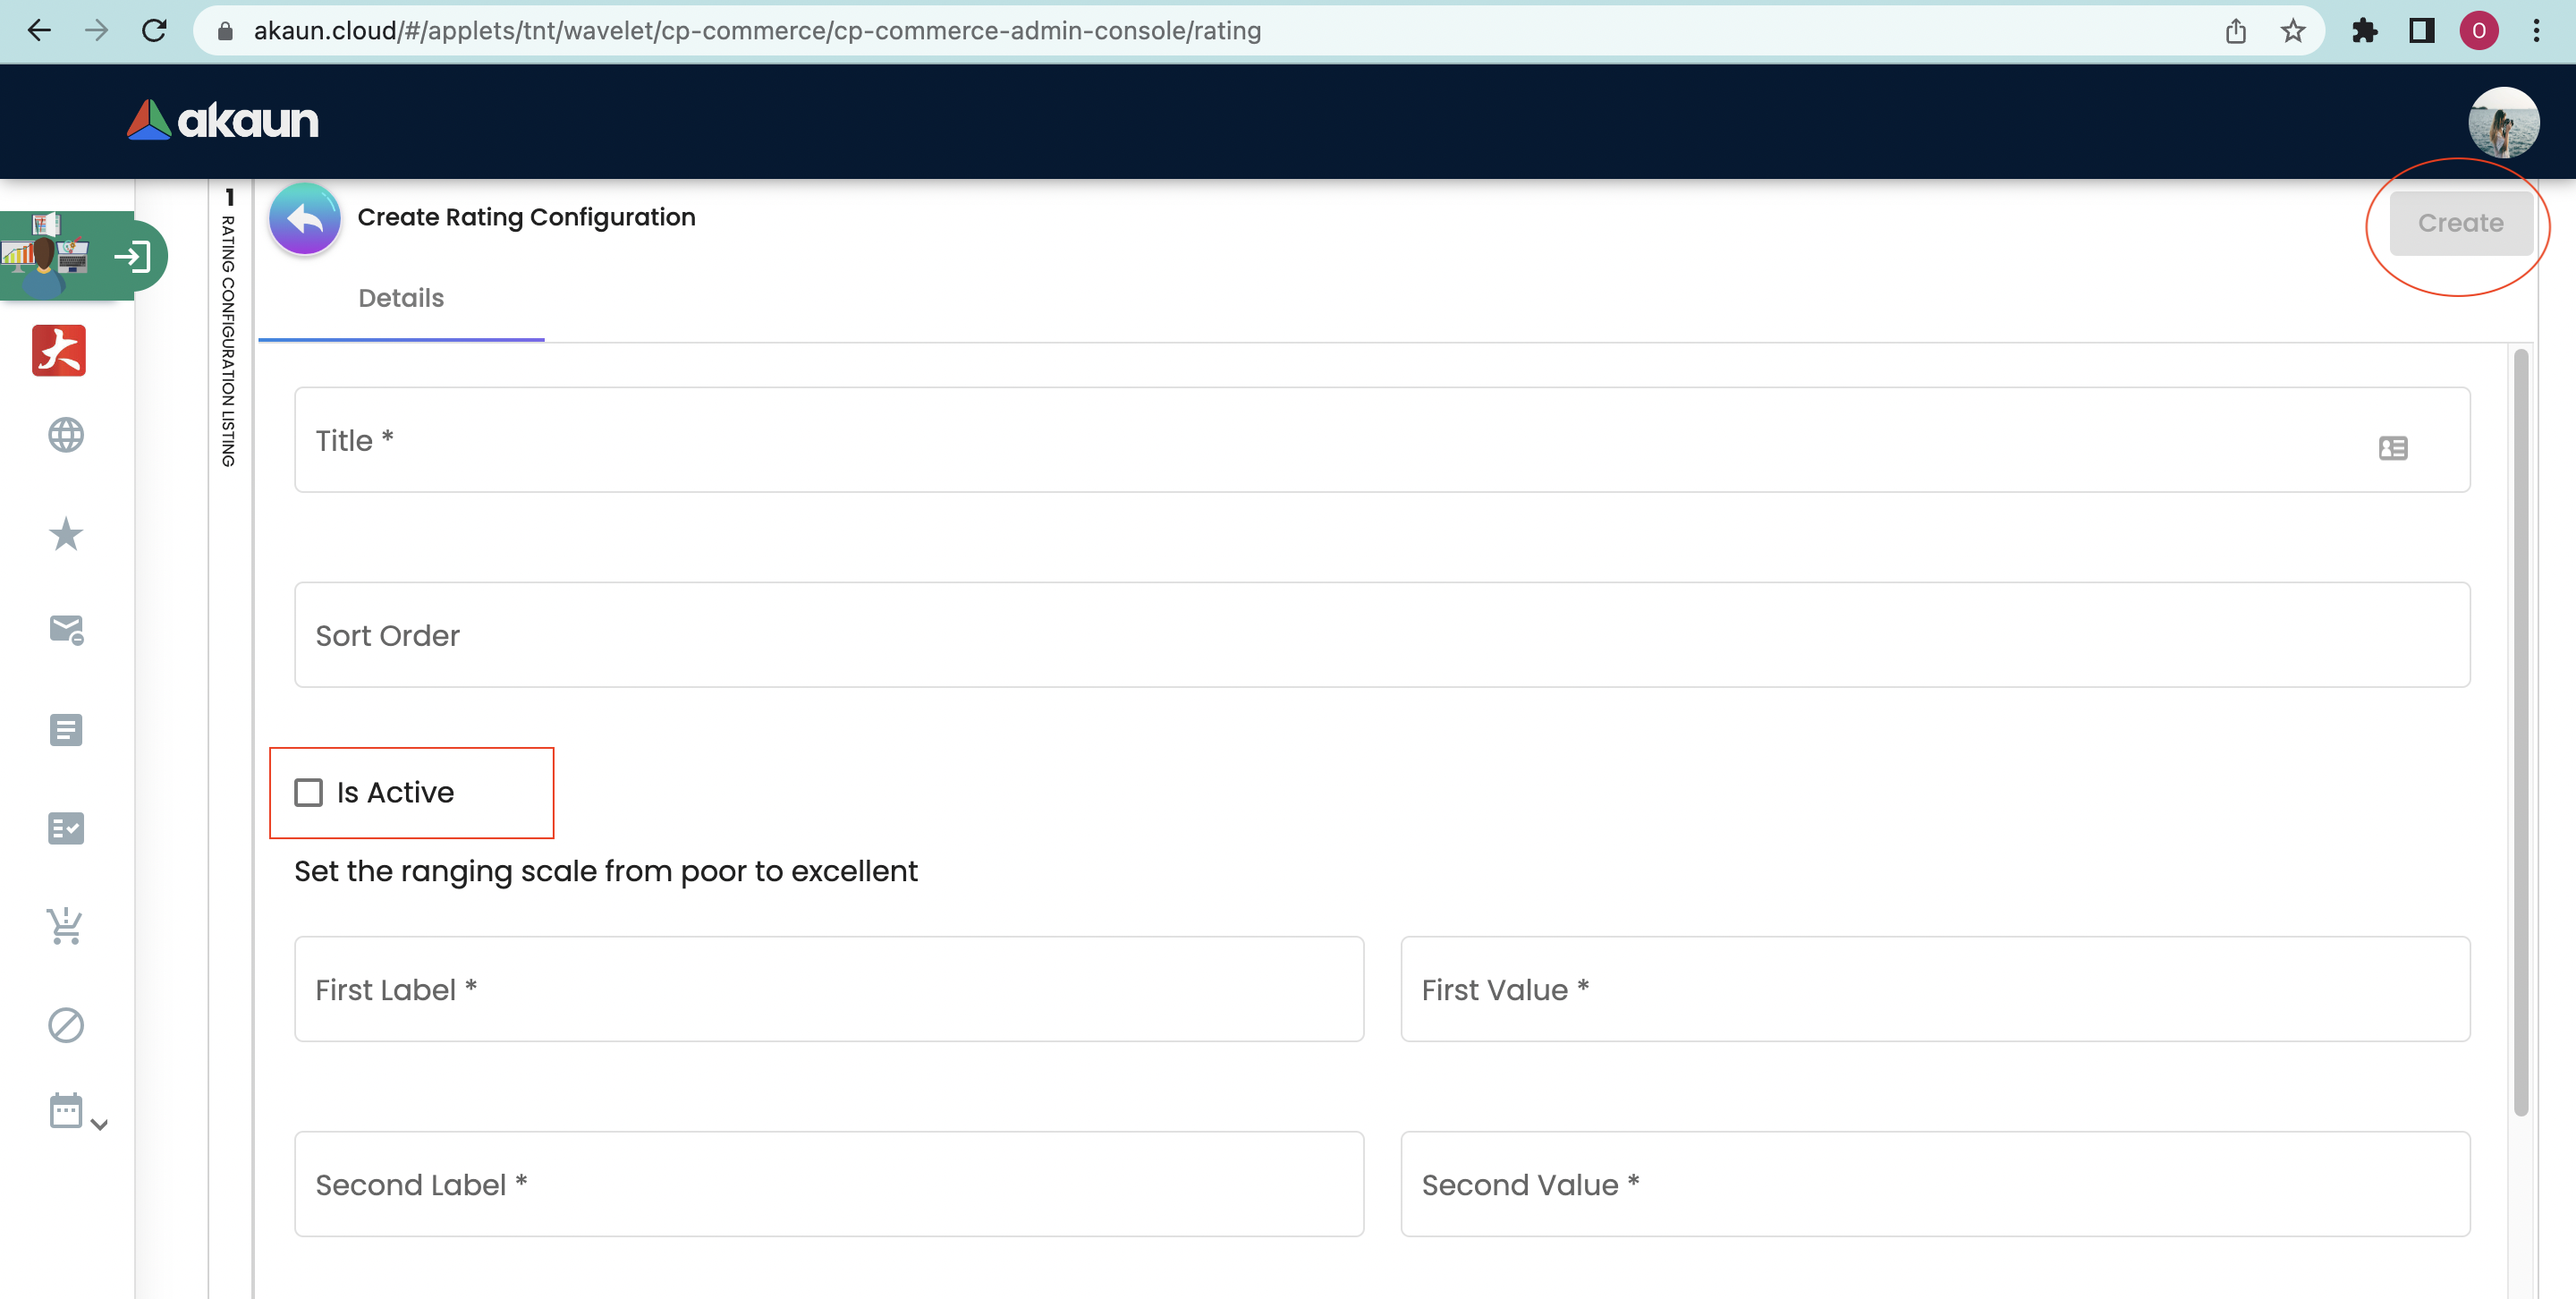This screenshot has height=1299, width=2576.
Task: Expand the calendar sidebar menu chevron
Action: (x=99, y=1125)
